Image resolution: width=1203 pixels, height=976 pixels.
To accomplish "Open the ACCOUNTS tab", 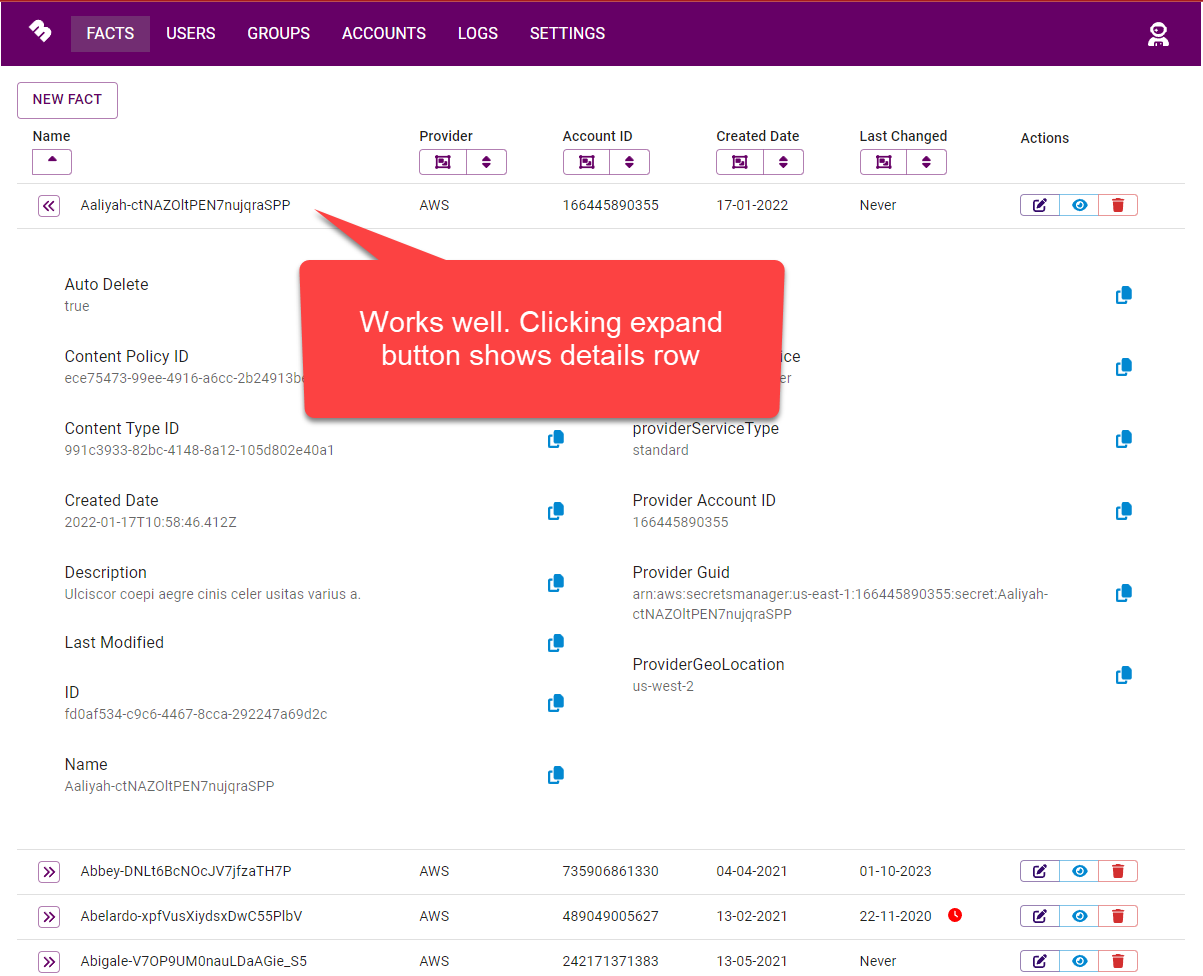I will coord(384,33).
